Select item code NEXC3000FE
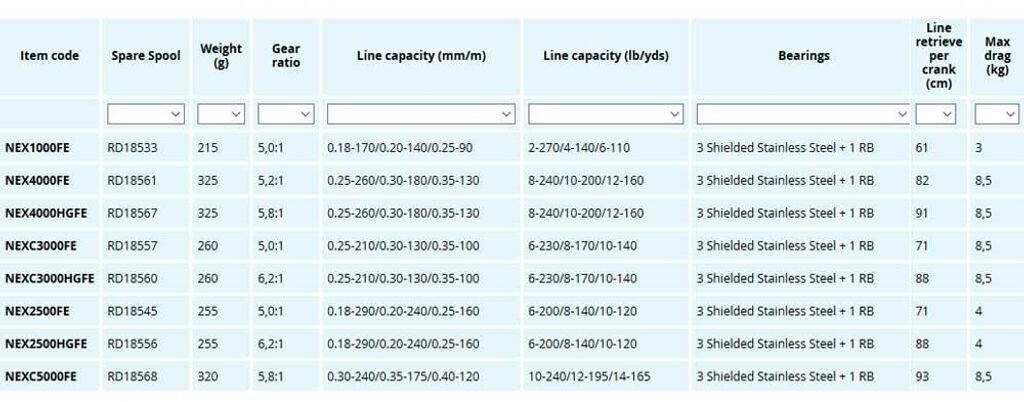The height and width of the screenshot is (402, 1024). 41,246
